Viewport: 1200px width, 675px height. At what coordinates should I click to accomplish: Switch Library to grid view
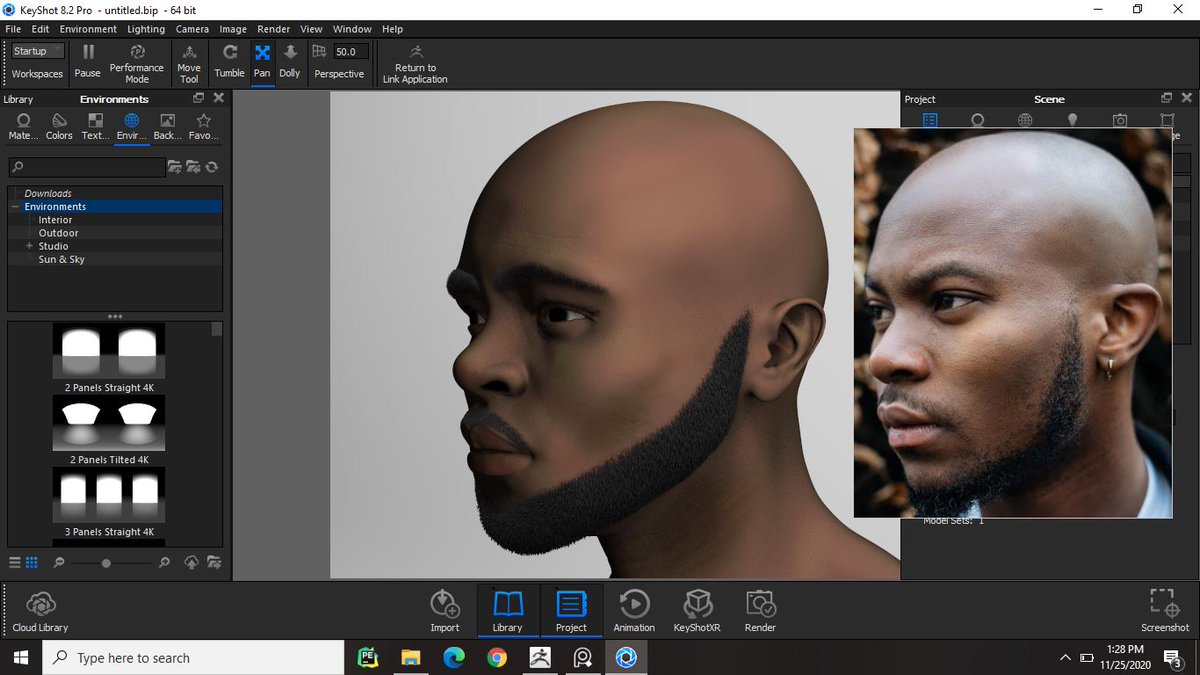[31, 563]
